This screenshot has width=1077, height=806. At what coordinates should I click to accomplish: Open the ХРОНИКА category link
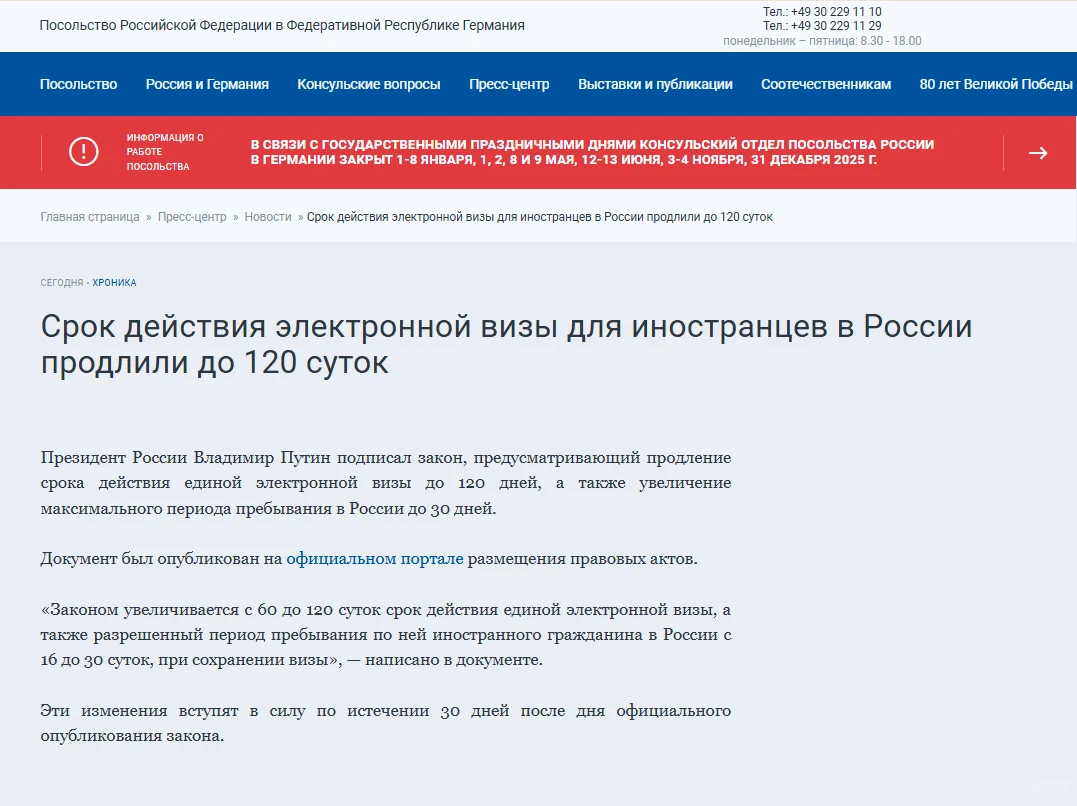coord(115,282)
